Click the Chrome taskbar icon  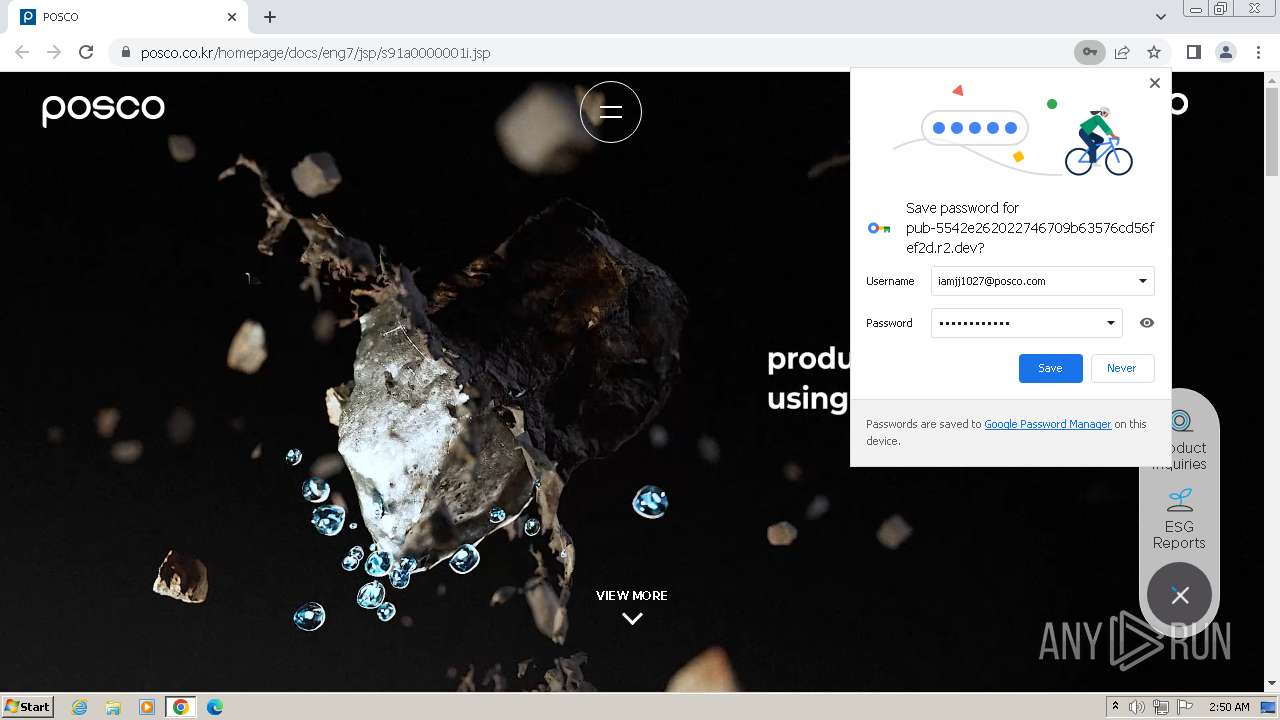[181, 707]
